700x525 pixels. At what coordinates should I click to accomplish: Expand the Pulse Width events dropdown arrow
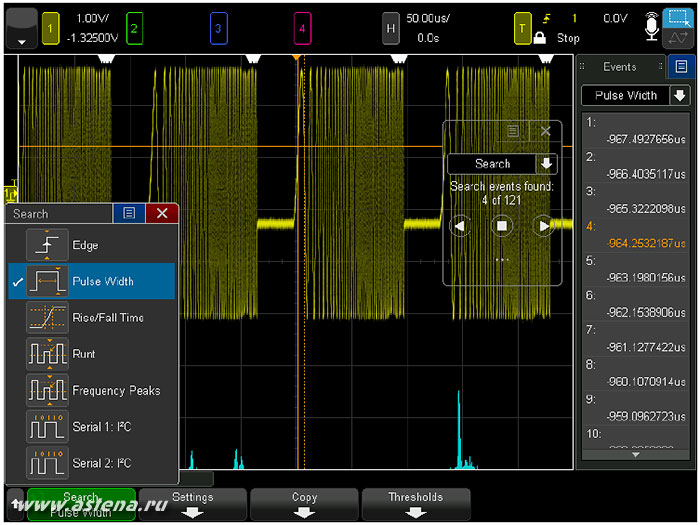(x=679, y=96)
